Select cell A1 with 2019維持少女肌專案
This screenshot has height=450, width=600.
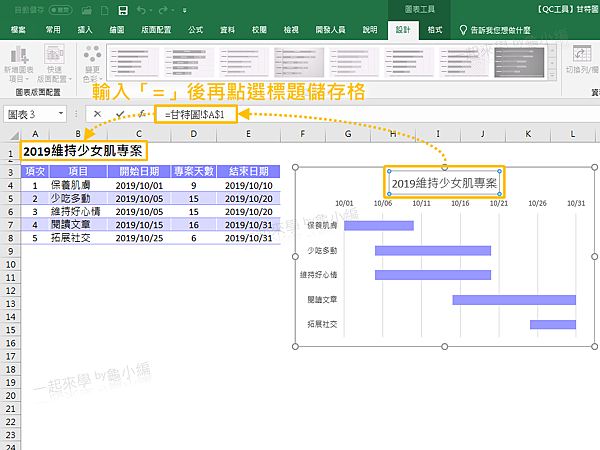(83, 151)
